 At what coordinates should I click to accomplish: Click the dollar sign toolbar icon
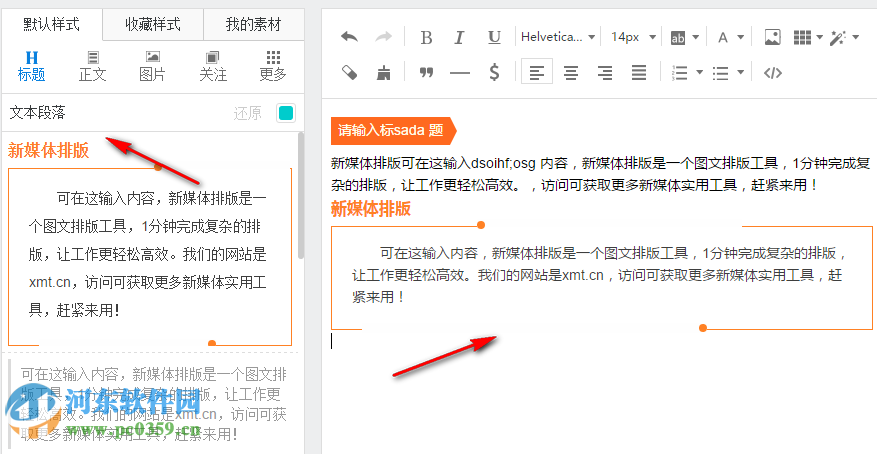(x=494, y=72)
